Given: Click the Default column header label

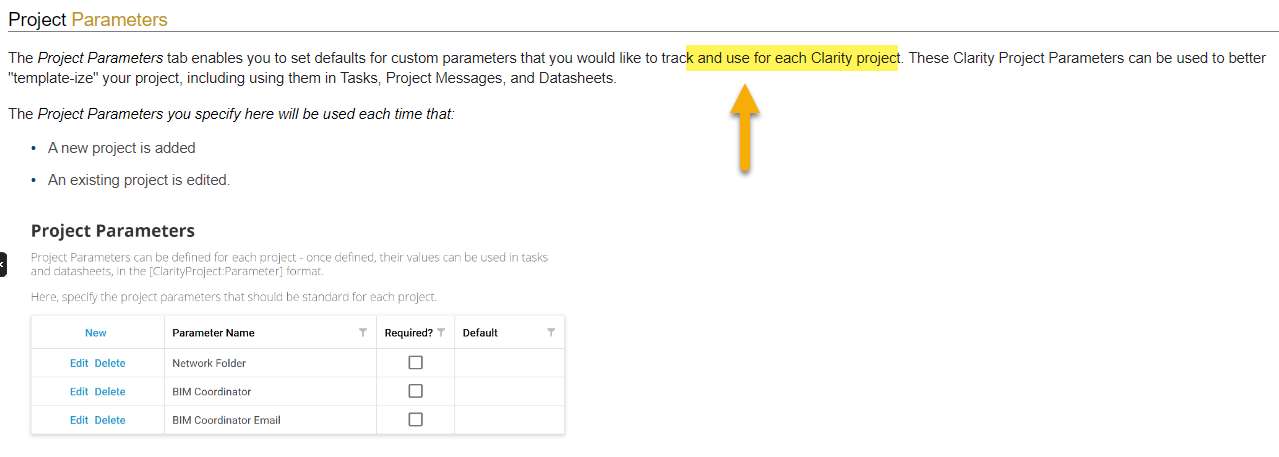Looking at the screenshot, I should pyautogui.click(x=480, y=333).
